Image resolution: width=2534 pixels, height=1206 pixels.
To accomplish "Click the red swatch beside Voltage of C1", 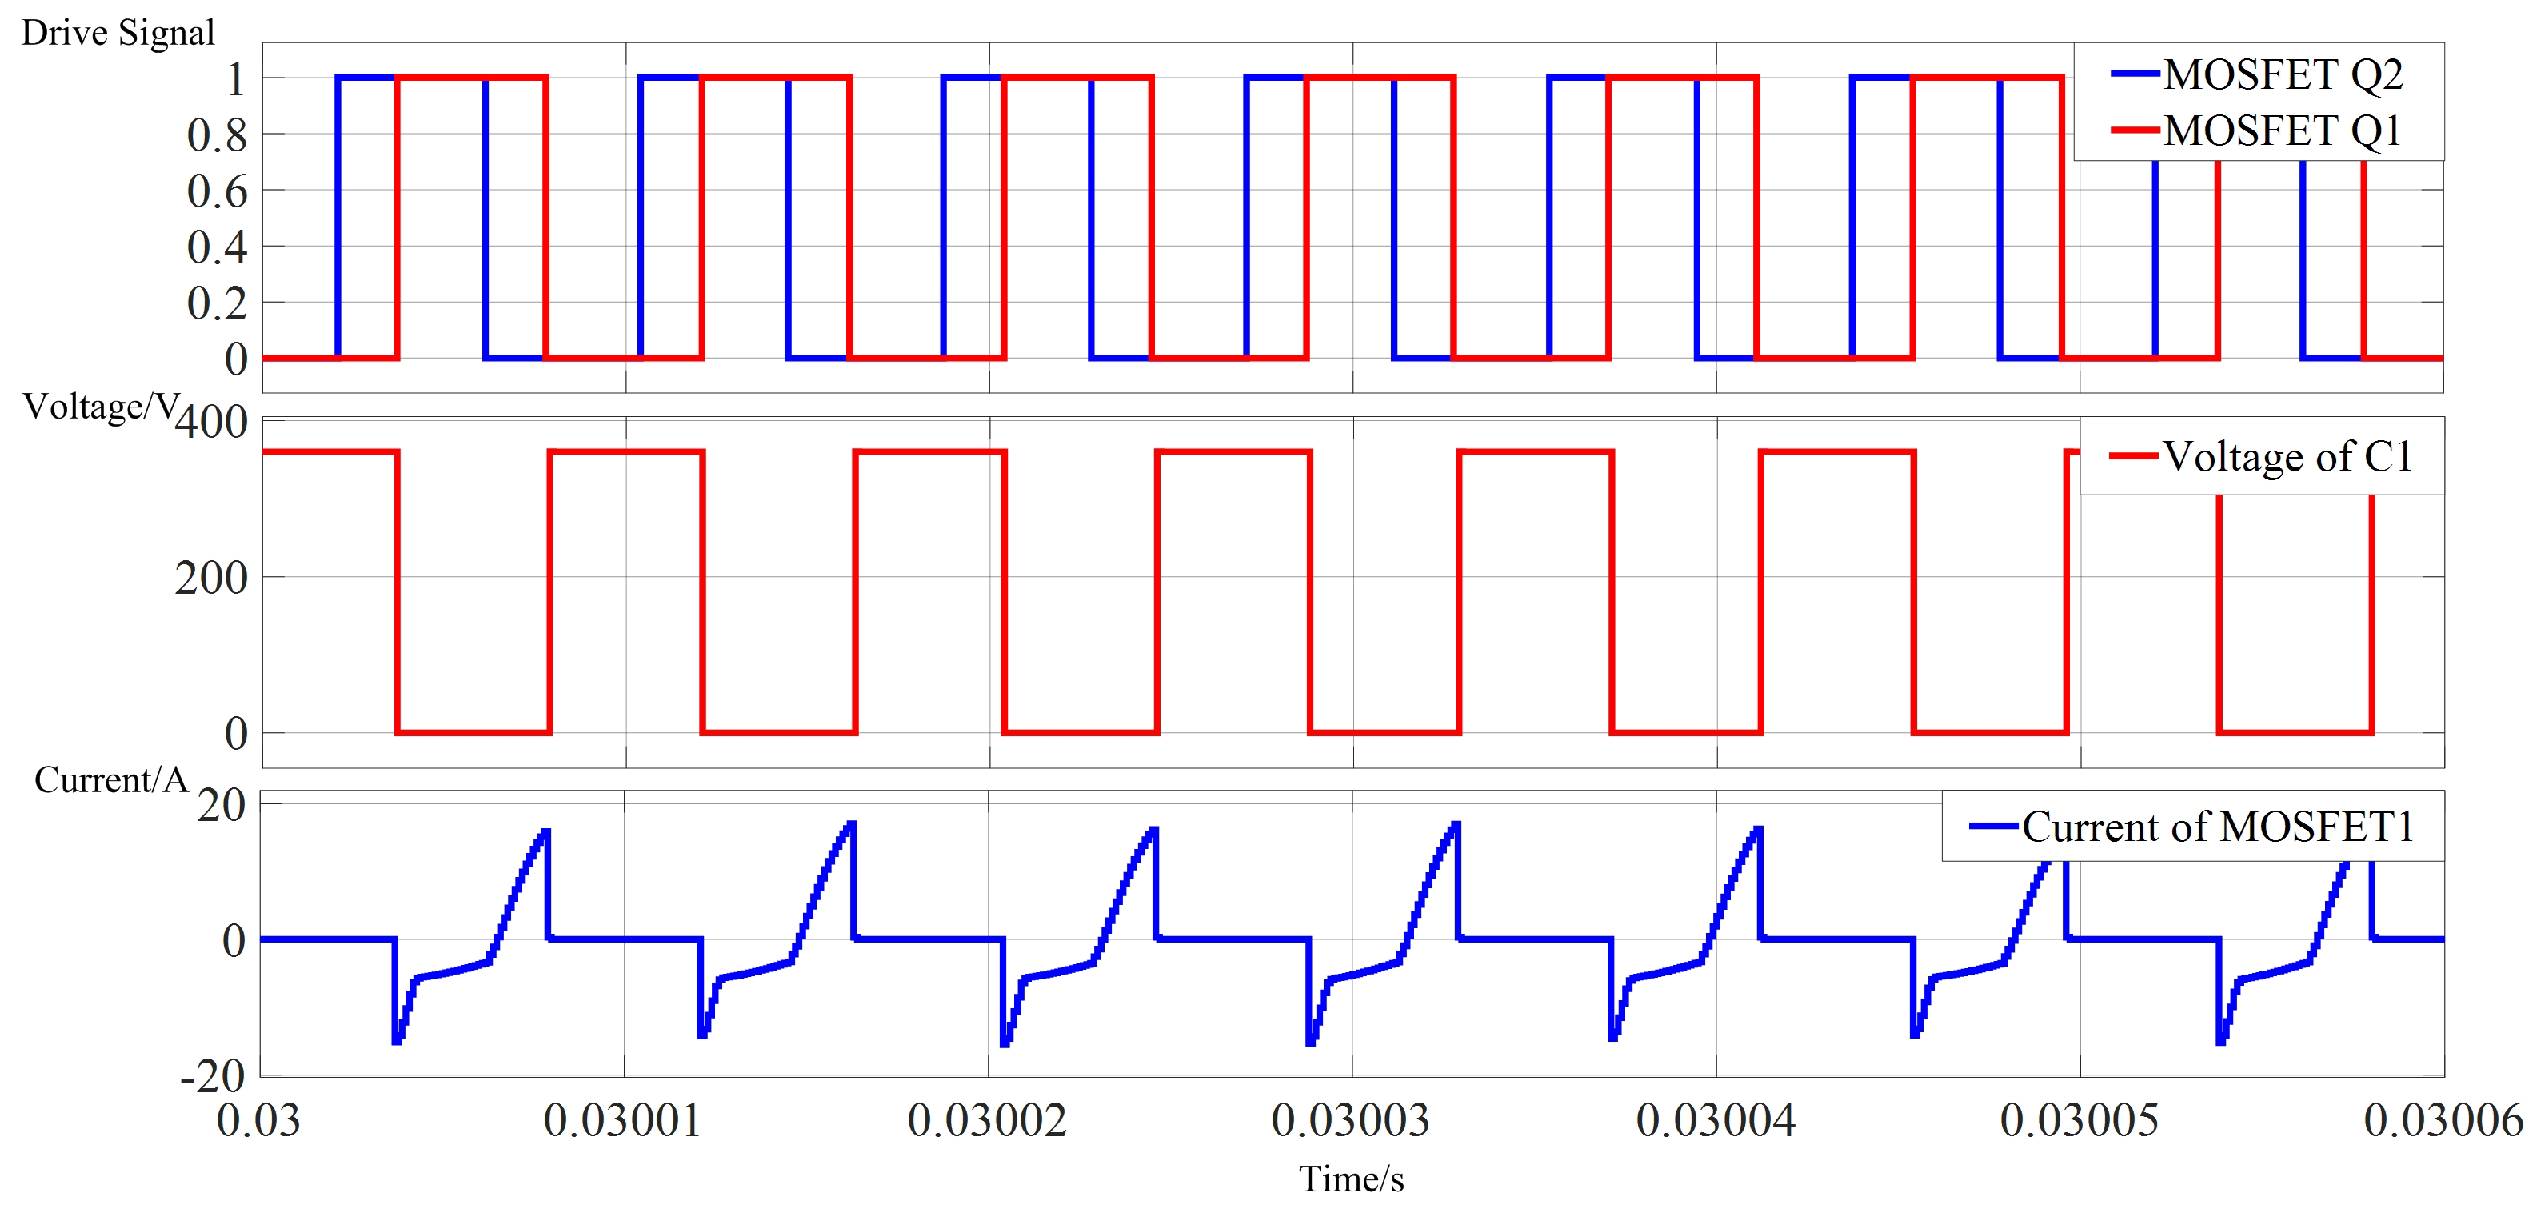I will tap(2133, 456).
